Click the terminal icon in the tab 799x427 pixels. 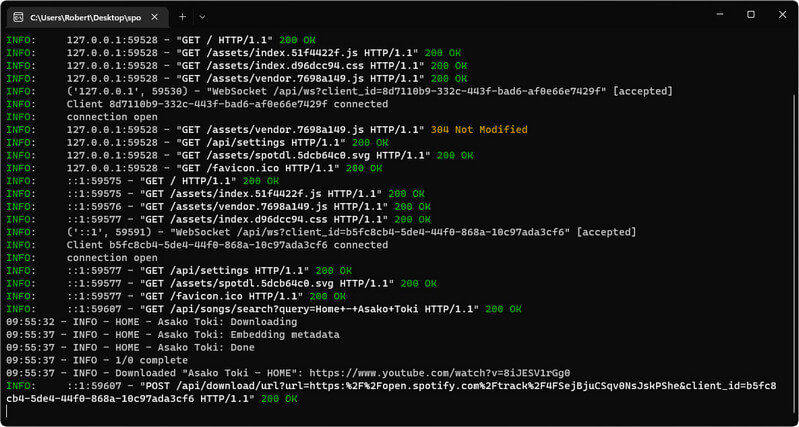(x=17, y=17)
